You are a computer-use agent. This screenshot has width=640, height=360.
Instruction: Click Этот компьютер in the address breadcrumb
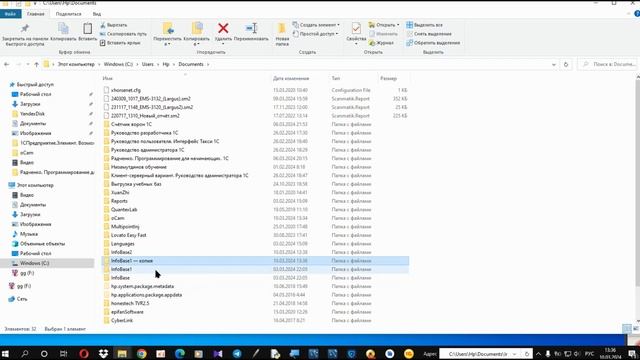point(76,64)
